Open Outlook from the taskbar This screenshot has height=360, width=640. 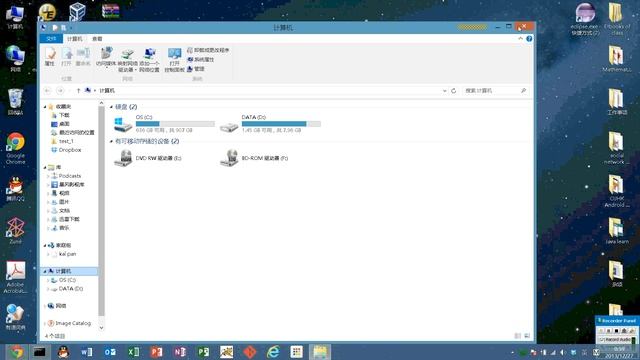(110, 352)
